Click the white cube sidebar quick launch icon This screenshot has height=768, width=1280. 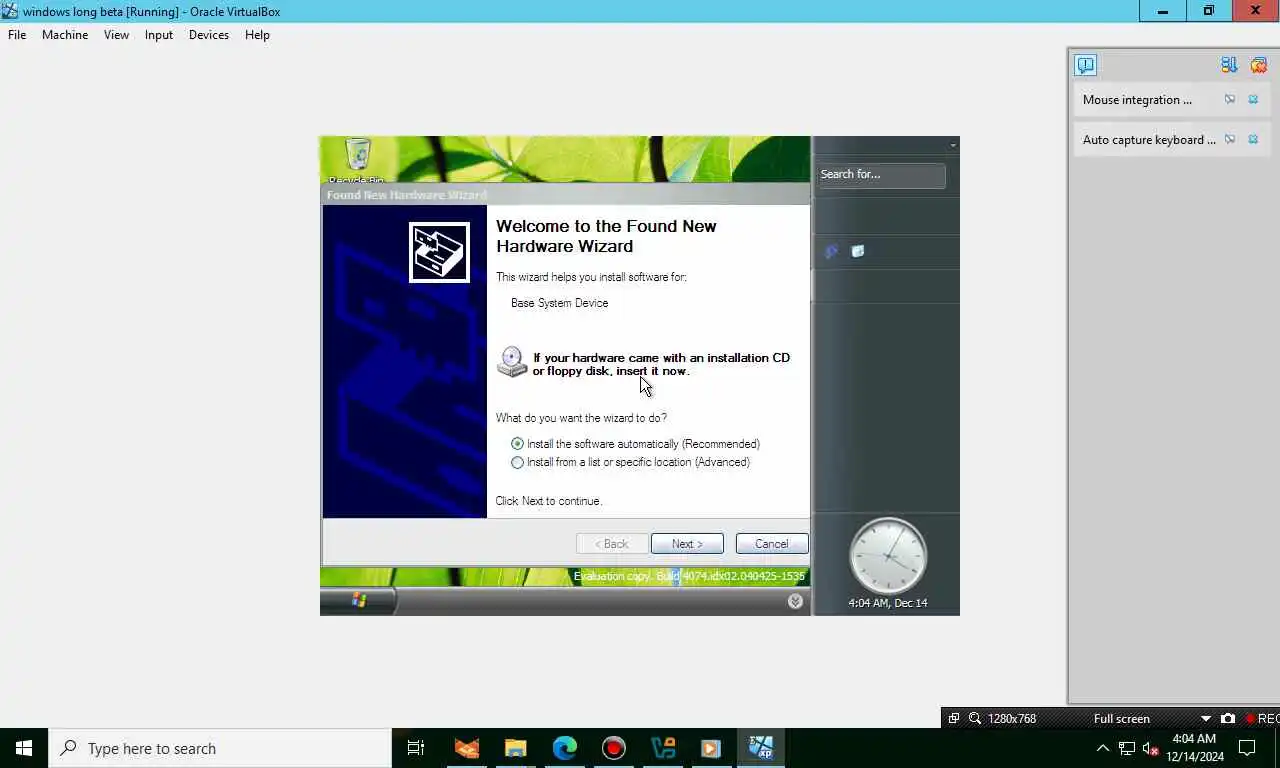[x=857, y=251]
